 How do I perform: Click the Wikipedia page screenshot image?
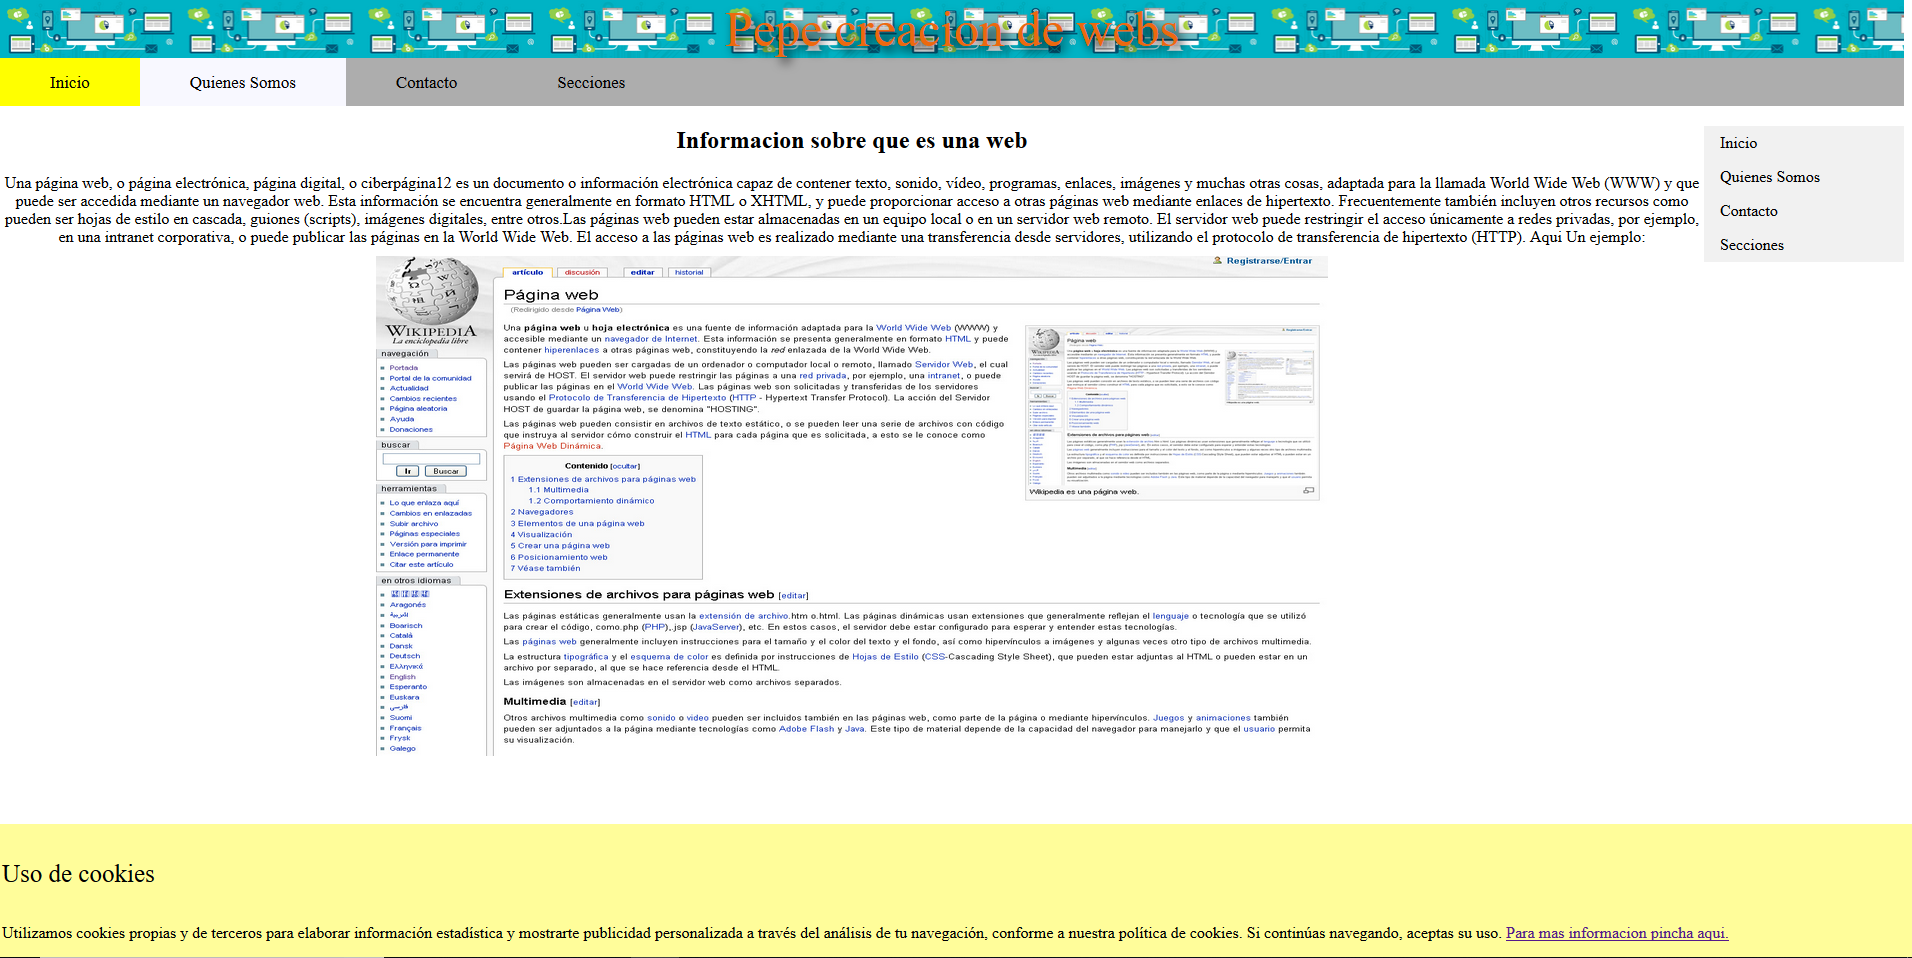pyautogui.click(x=852, y=506)
